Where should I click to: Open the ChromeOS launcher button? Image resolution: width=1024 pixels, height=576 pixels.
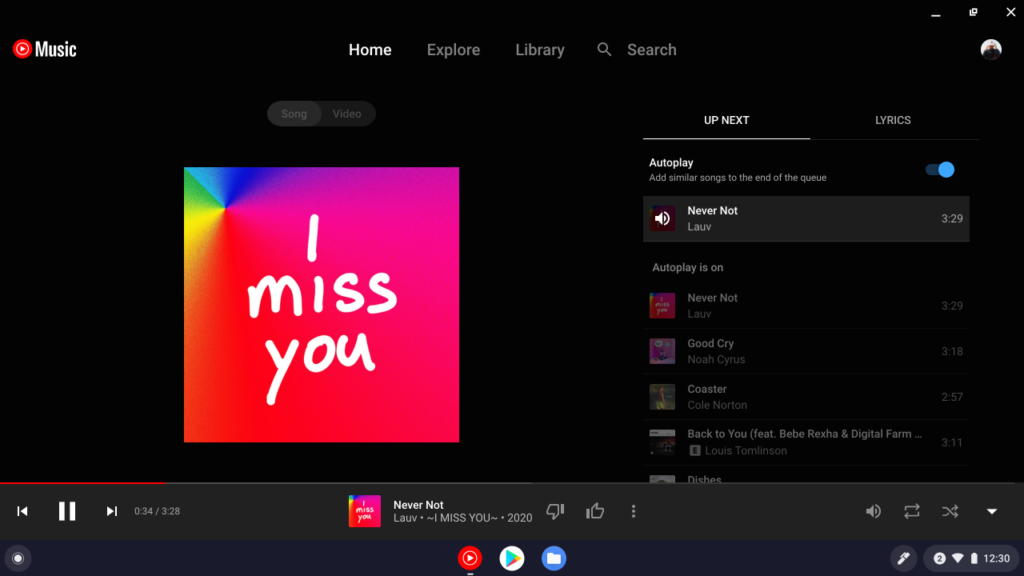(x=18, y=558)
